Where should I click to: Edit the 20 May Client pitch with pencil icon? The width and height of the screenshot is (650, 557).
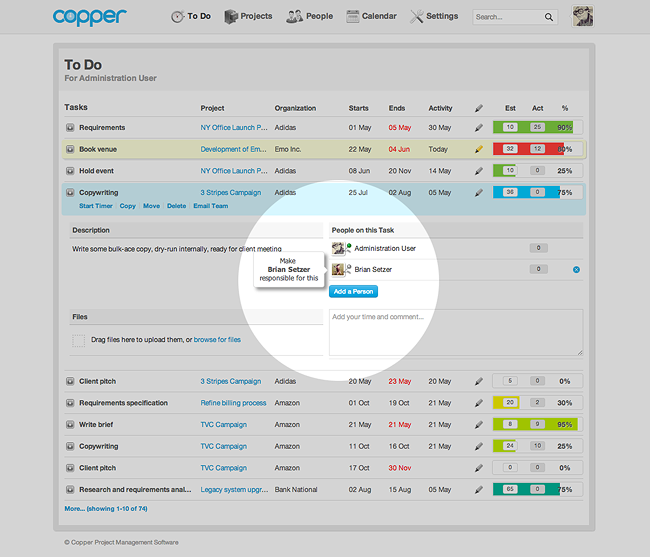pyautogui.click(x=479, y=381)
